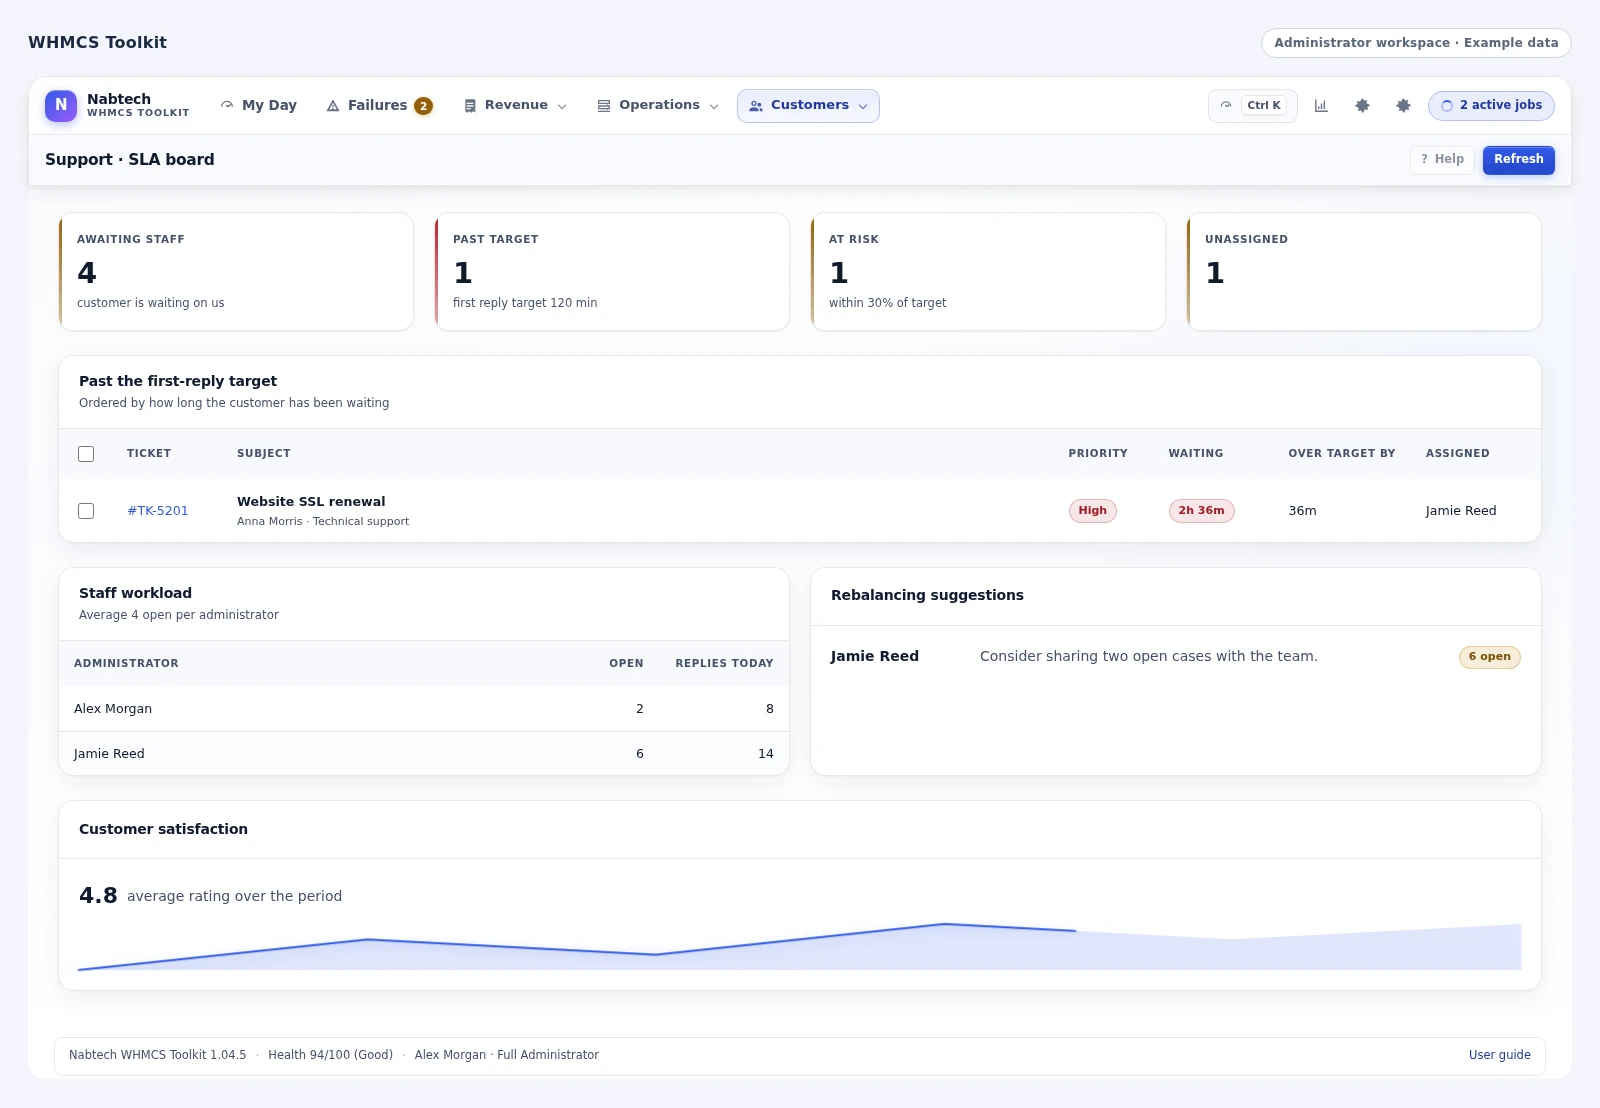Click the Open column header in Staff workload
The width and height of the screenshot is (1600, 1108).
pyautogui.click(x=626, y=664)
